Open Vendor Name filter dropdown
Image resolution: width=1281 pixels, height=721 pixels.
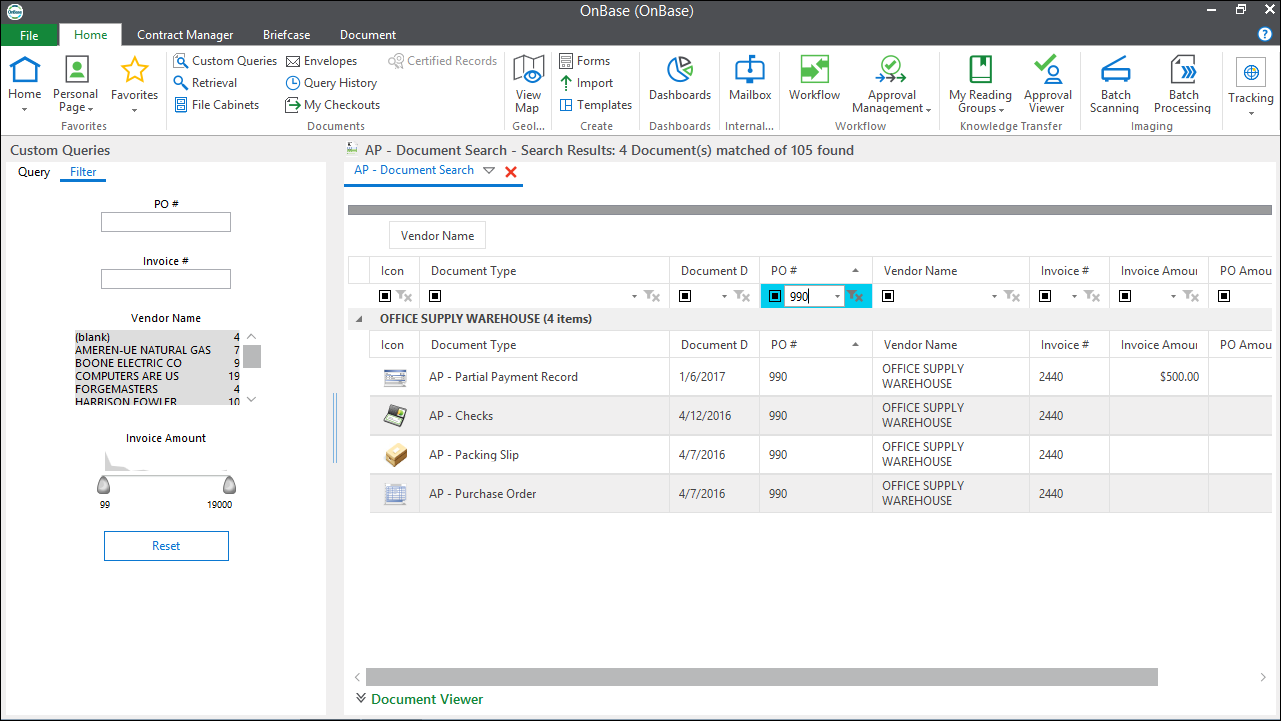995,297
